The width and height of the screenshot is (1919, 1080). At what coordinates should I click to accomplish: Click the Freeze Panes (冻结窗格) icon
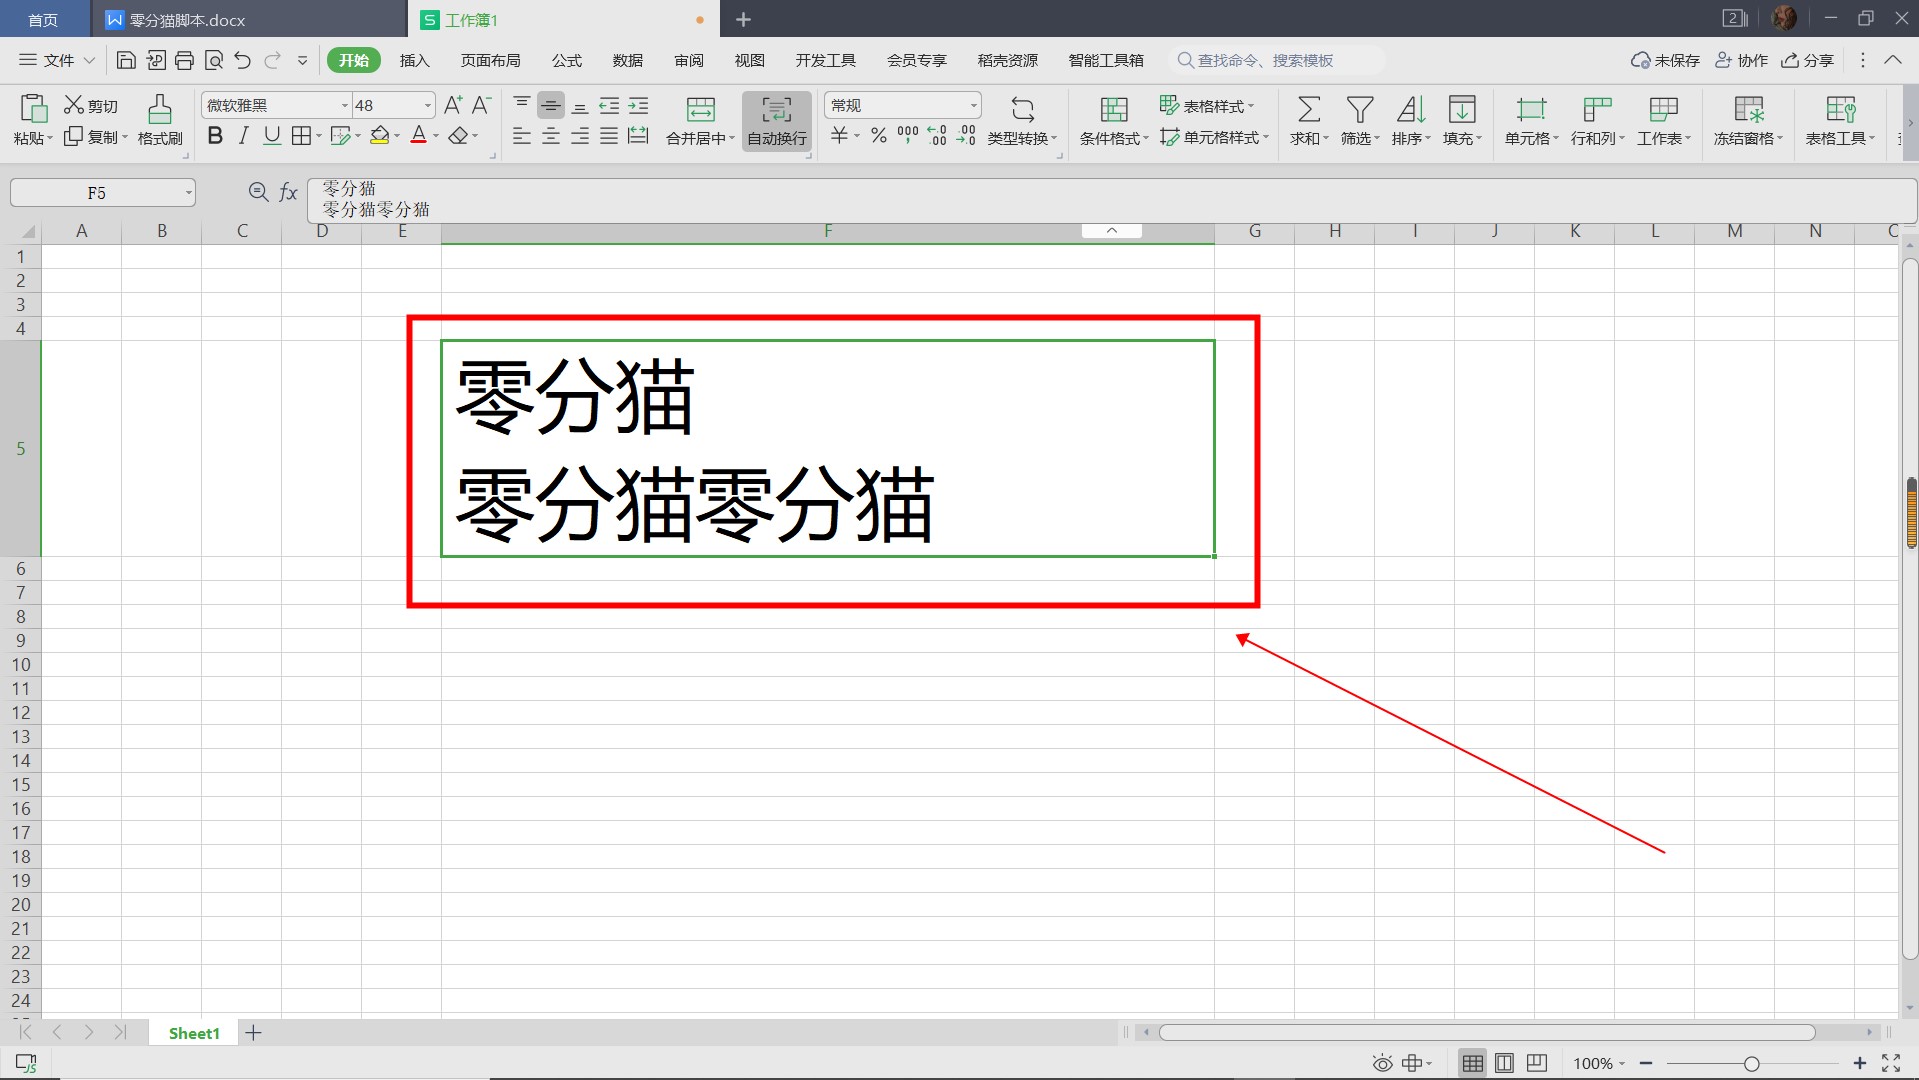(x=1748, y=109)
